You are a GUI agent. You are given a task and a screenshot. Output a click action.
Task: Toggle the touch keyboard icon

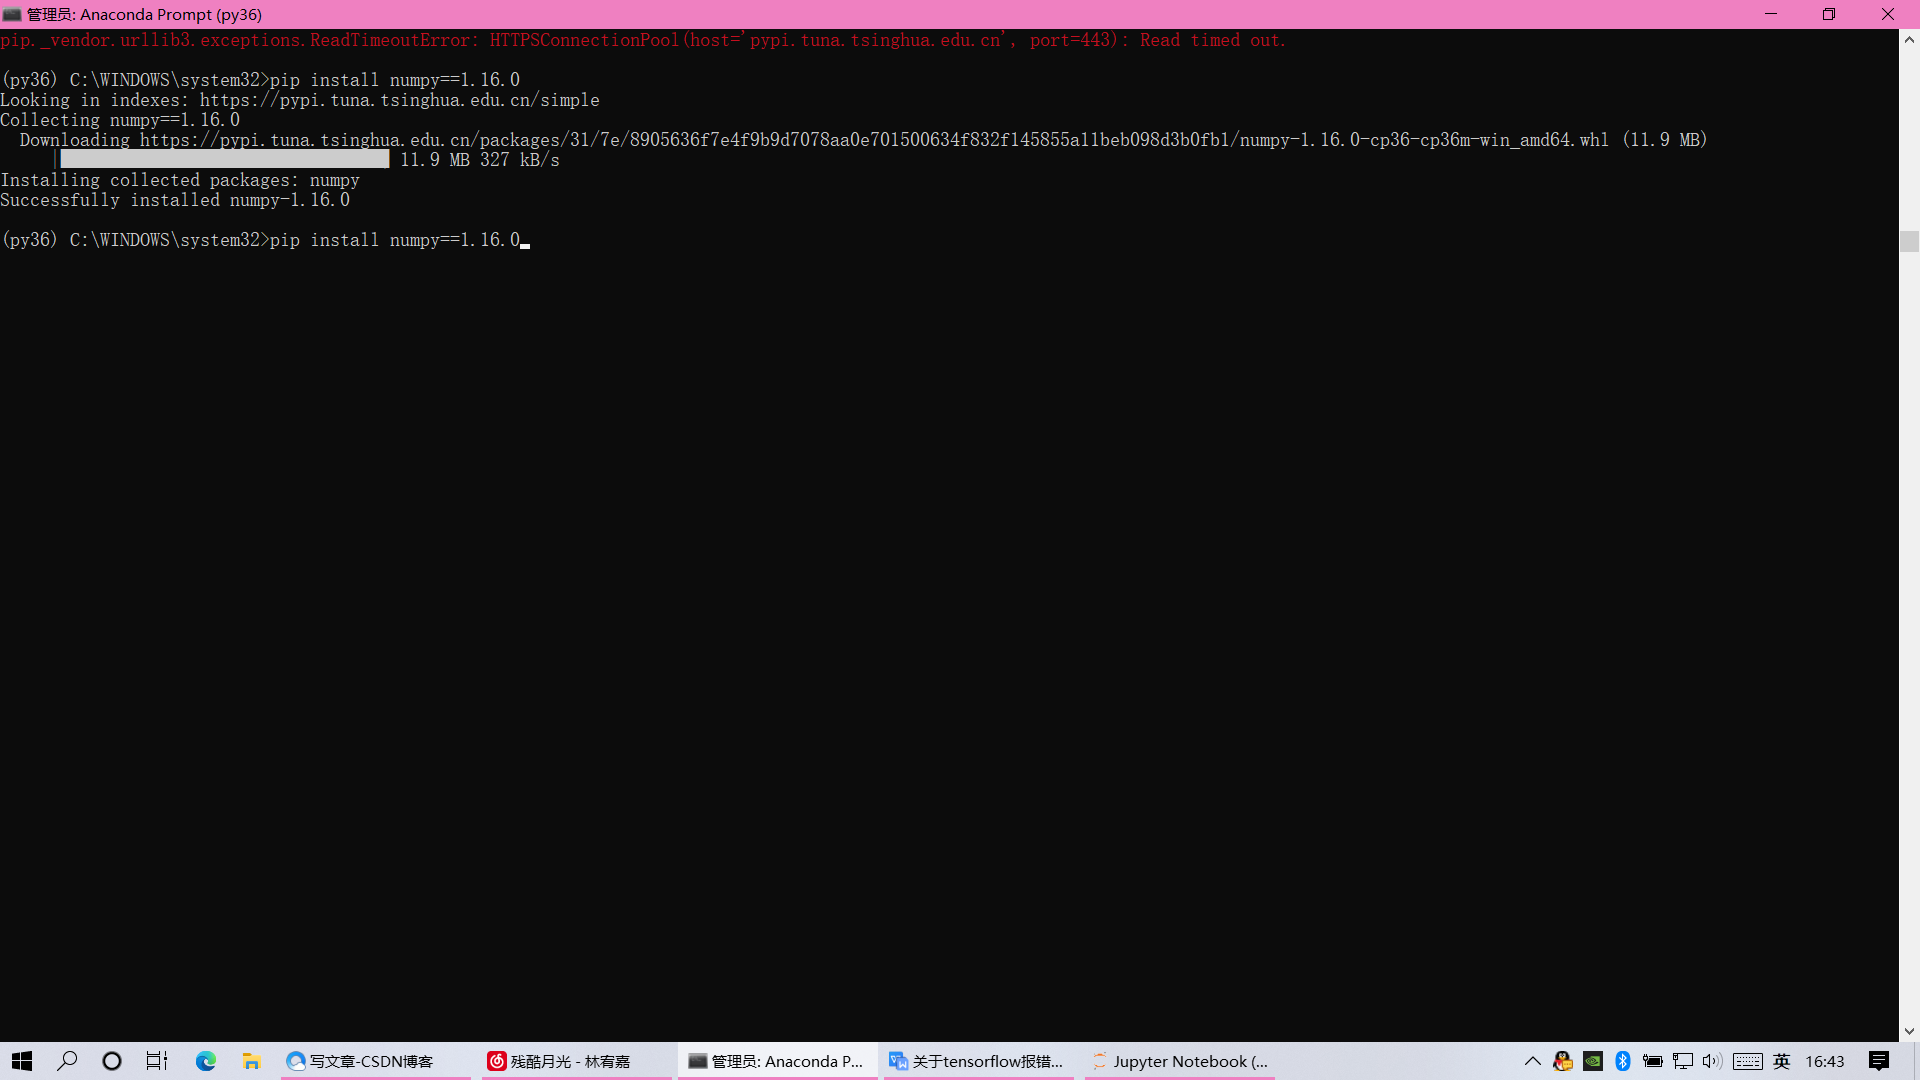tap(1748, 1061)
